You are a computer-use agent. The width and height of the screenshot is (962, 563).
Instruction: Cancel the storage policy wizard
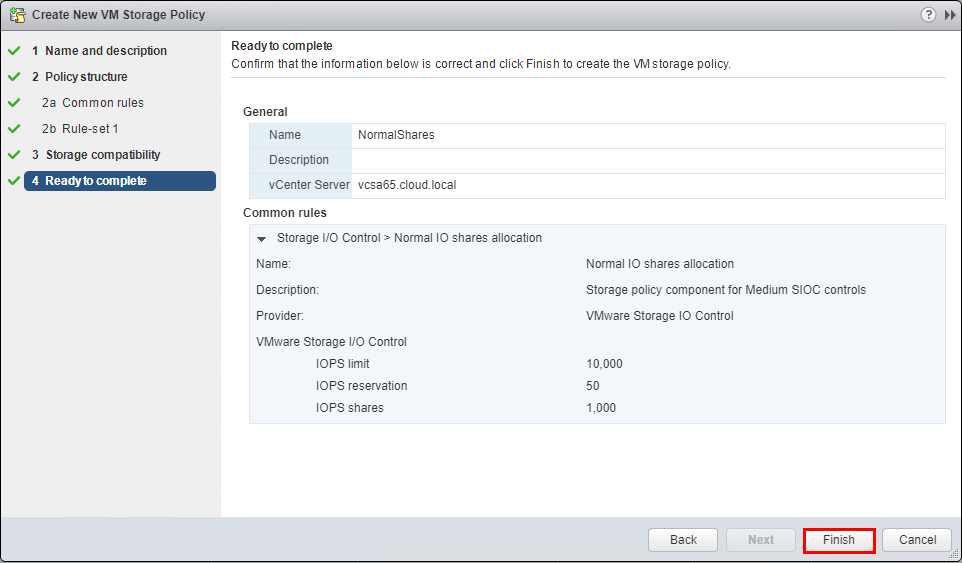[917, 540]
